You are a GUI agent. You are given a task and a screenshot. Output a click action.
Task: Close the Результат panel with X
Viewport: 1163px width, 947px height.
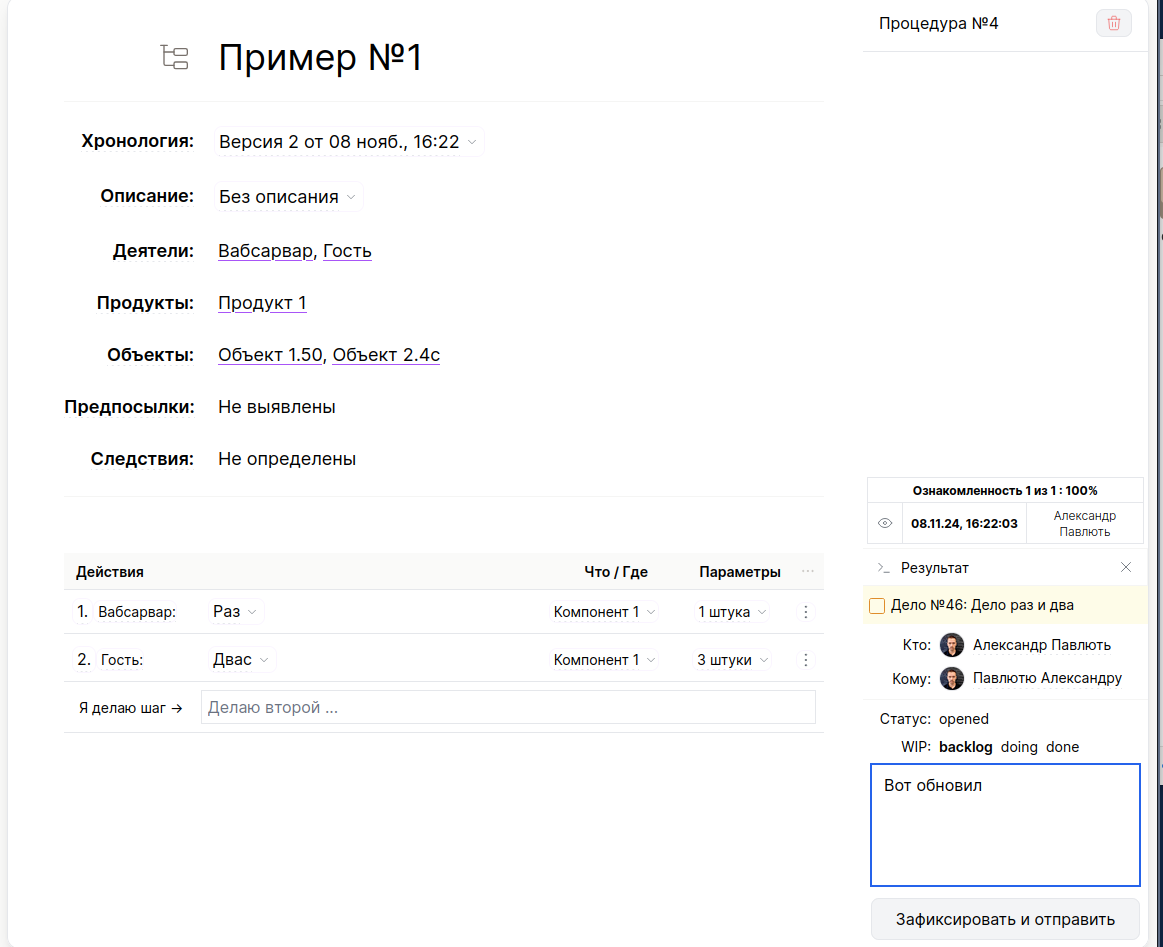(x=1126, y=567)
